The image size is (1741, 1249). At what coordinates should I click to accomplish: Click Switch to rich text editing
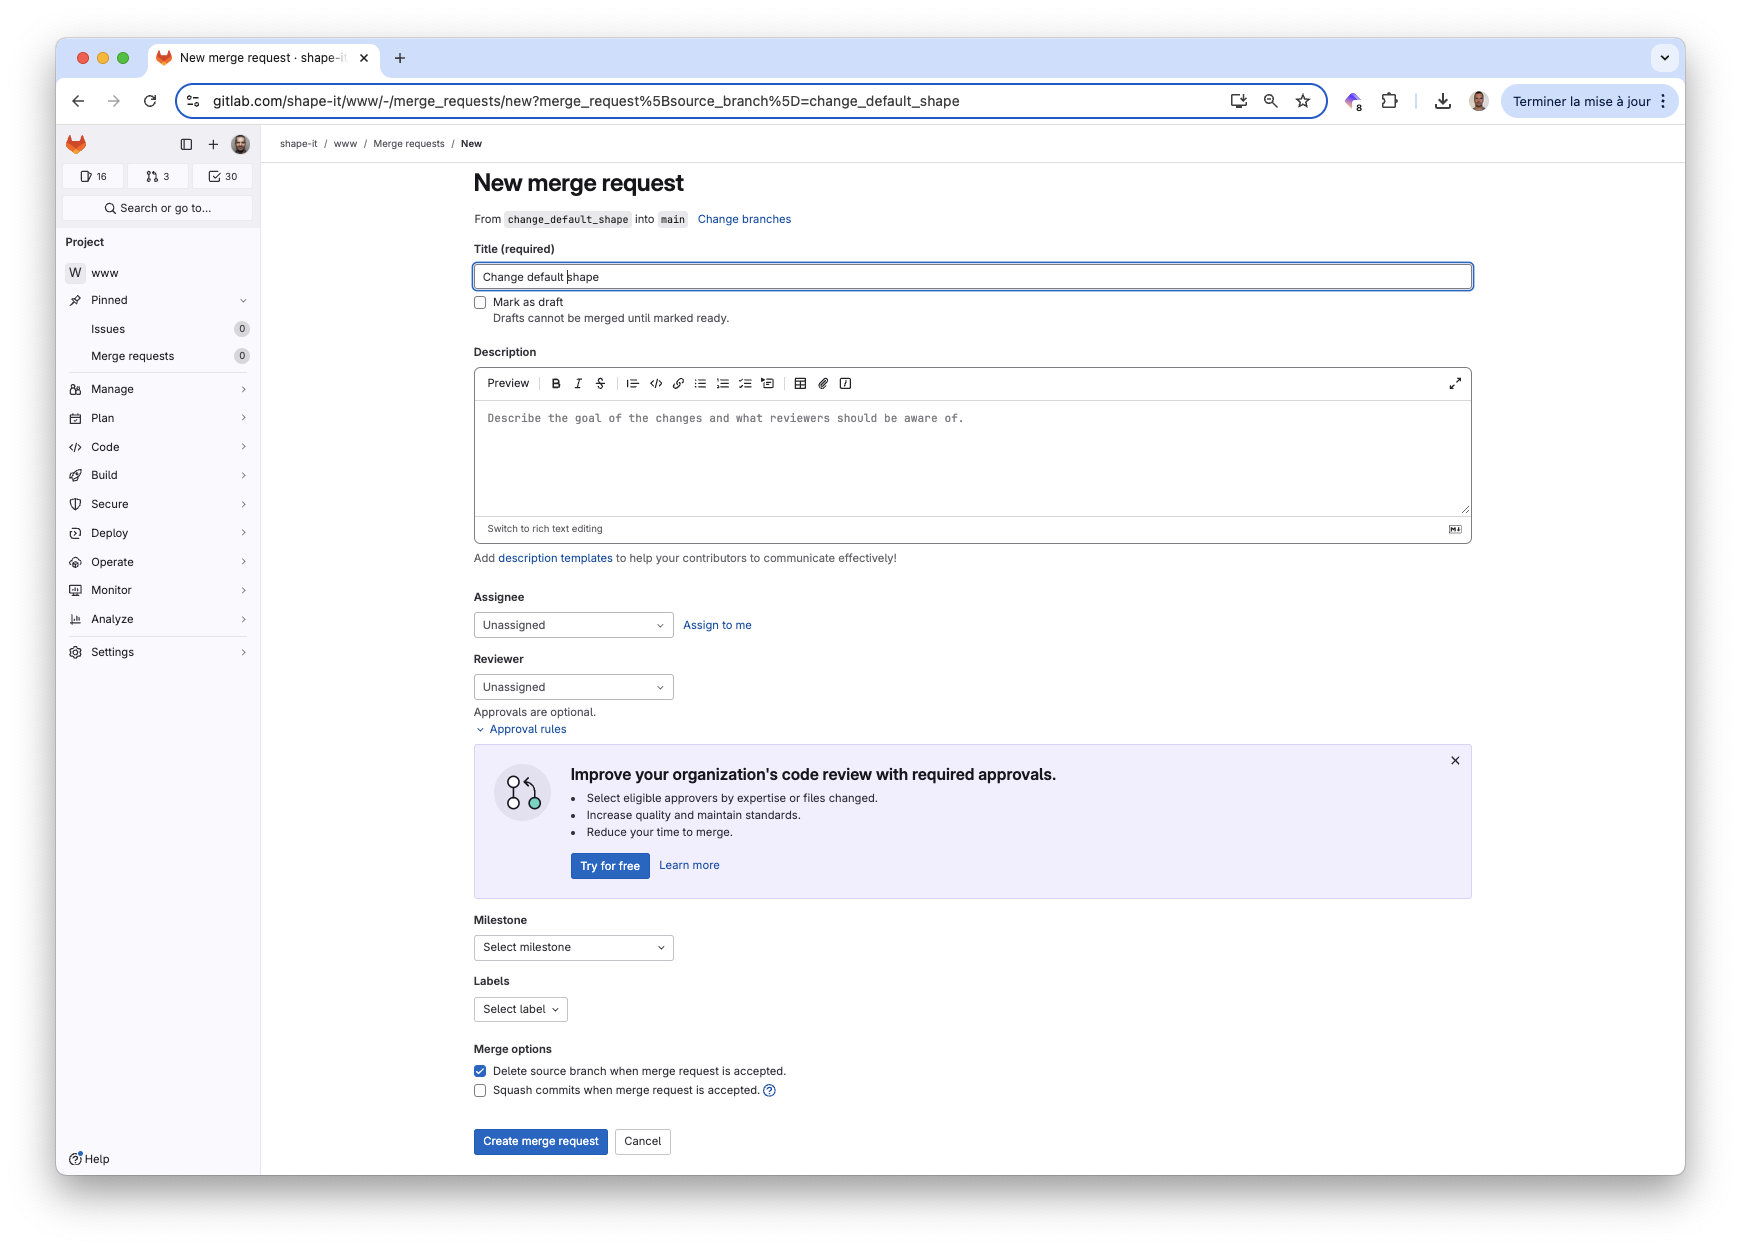(545, 530)
